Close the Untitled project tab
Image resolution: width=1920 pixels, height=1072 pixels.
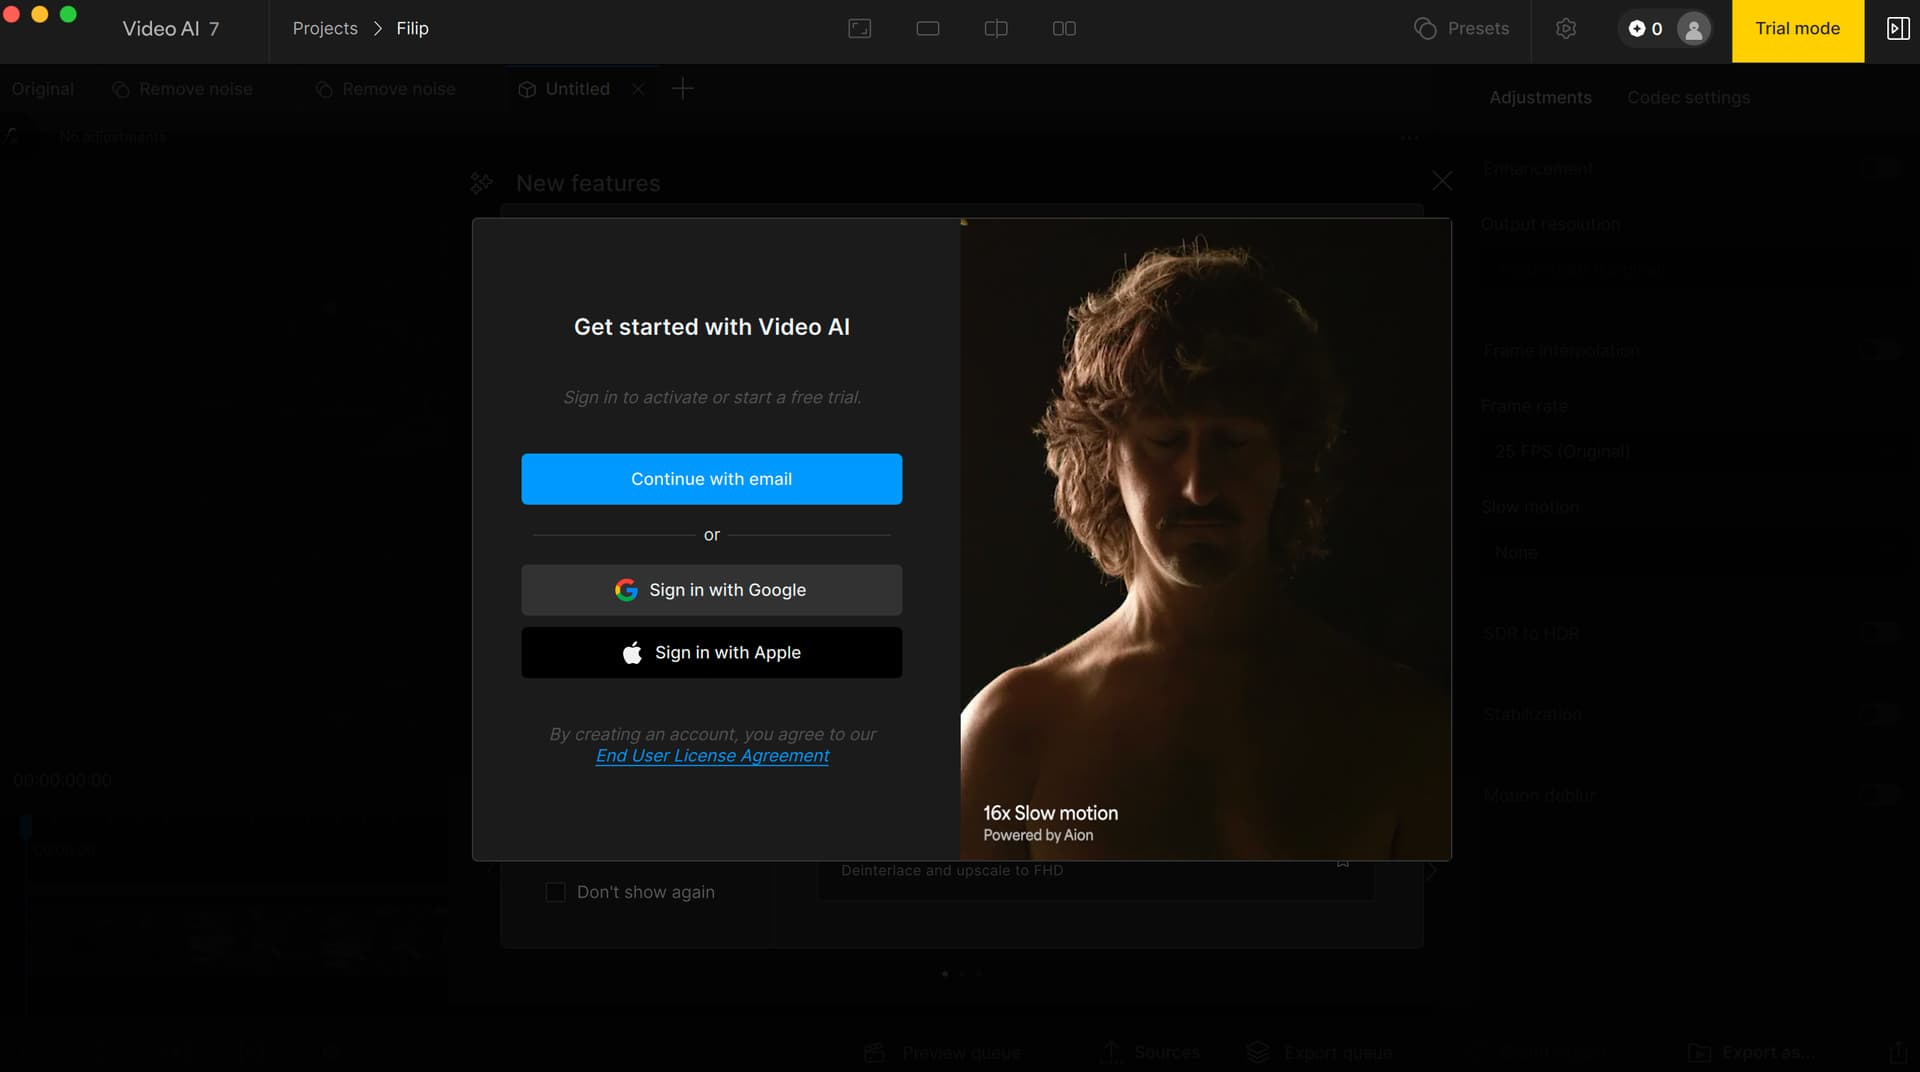pyautogui.click(x=639, y=89)
